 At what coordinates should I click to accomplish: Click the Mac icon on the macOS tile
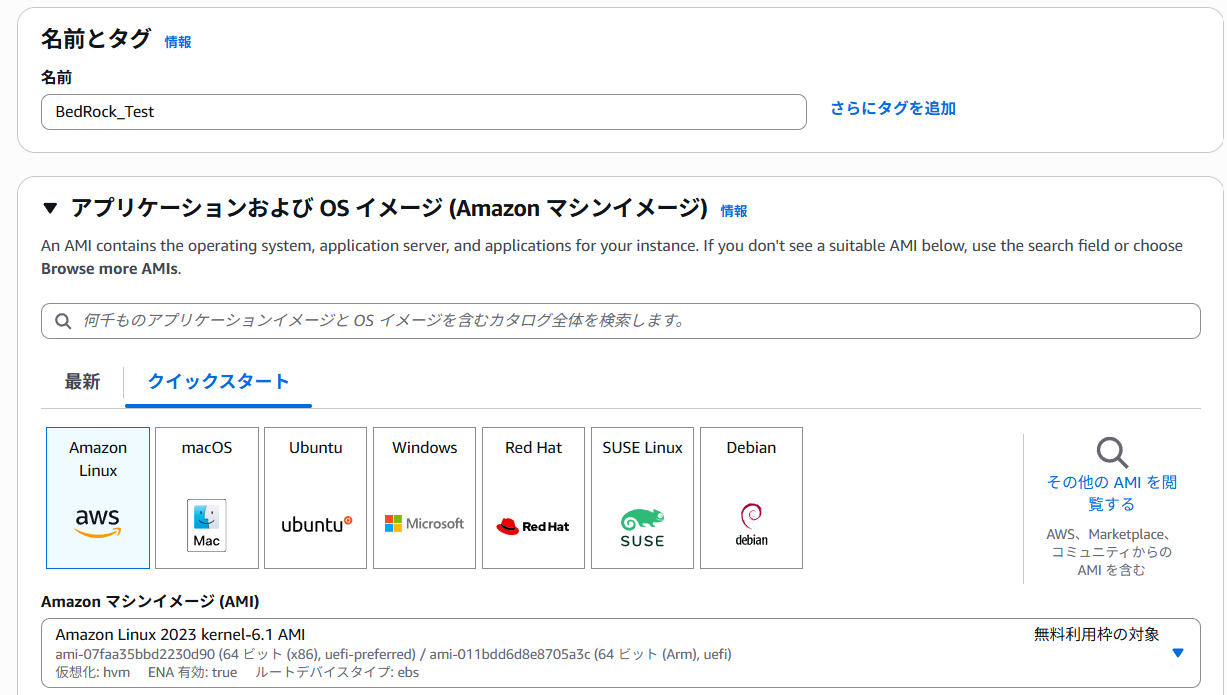click(x=206, y=524)
